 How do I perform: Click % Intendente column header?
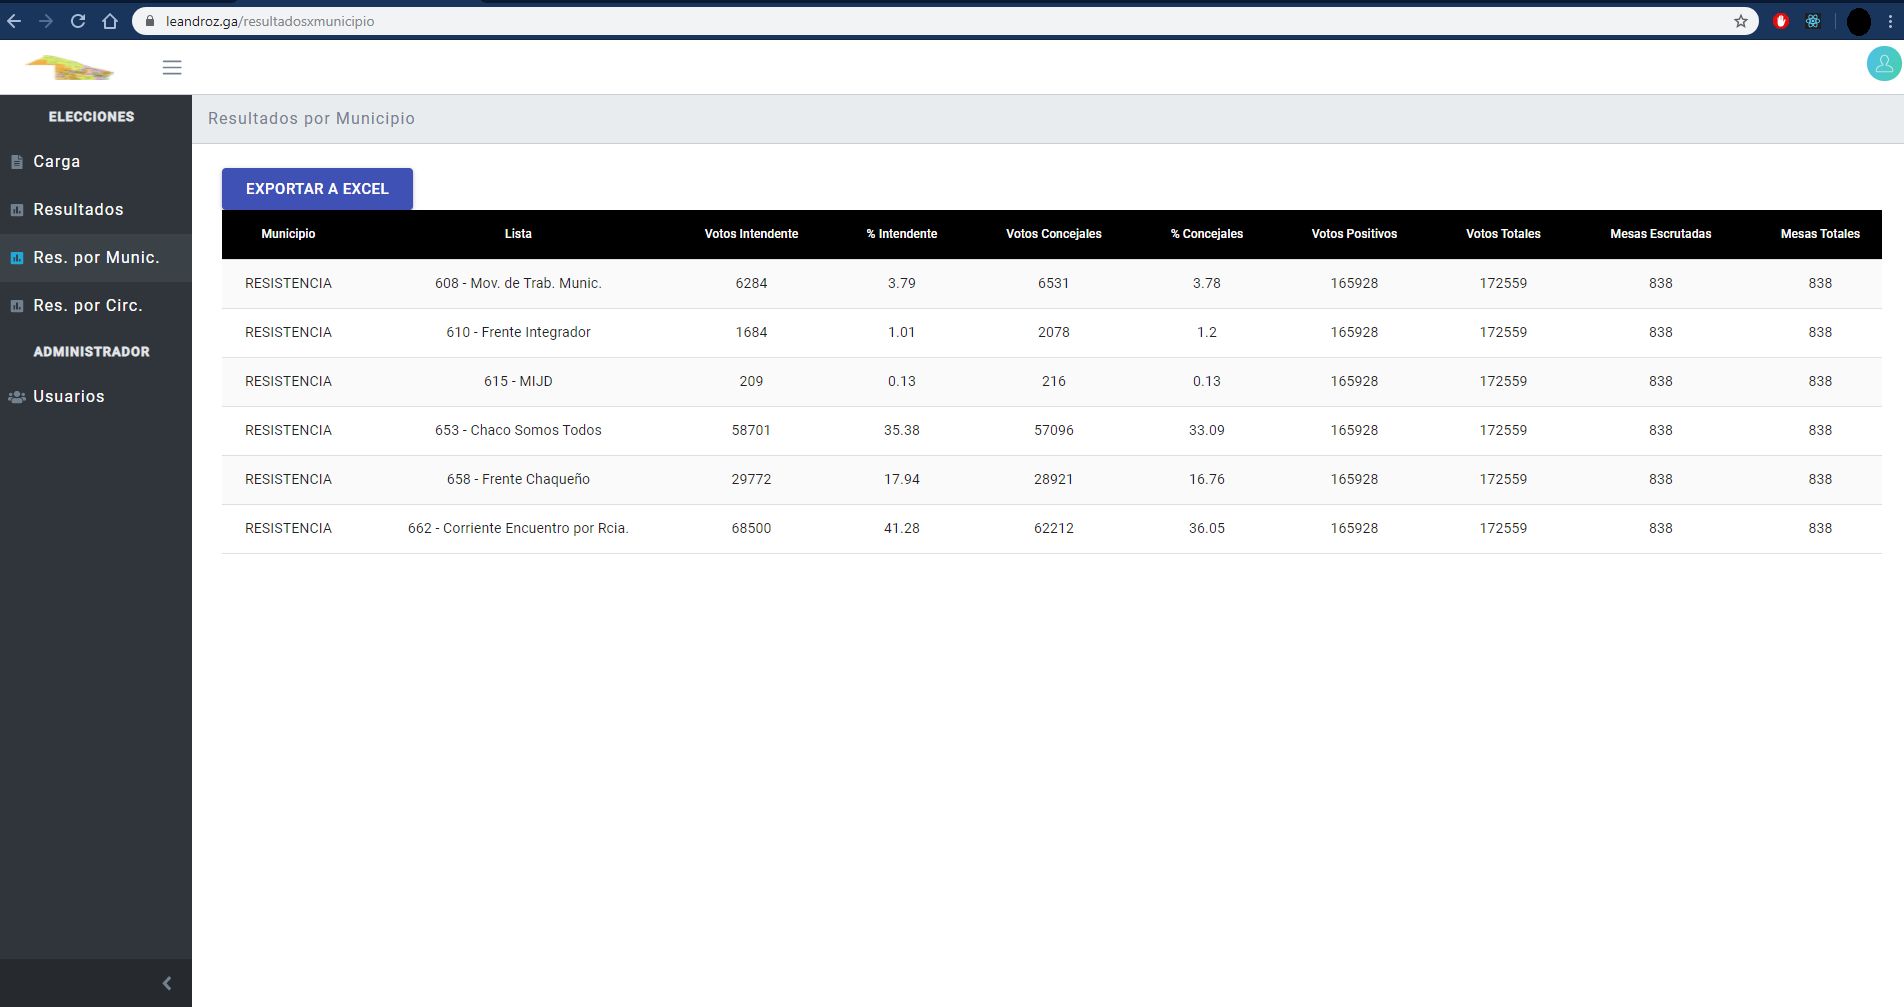902,234
